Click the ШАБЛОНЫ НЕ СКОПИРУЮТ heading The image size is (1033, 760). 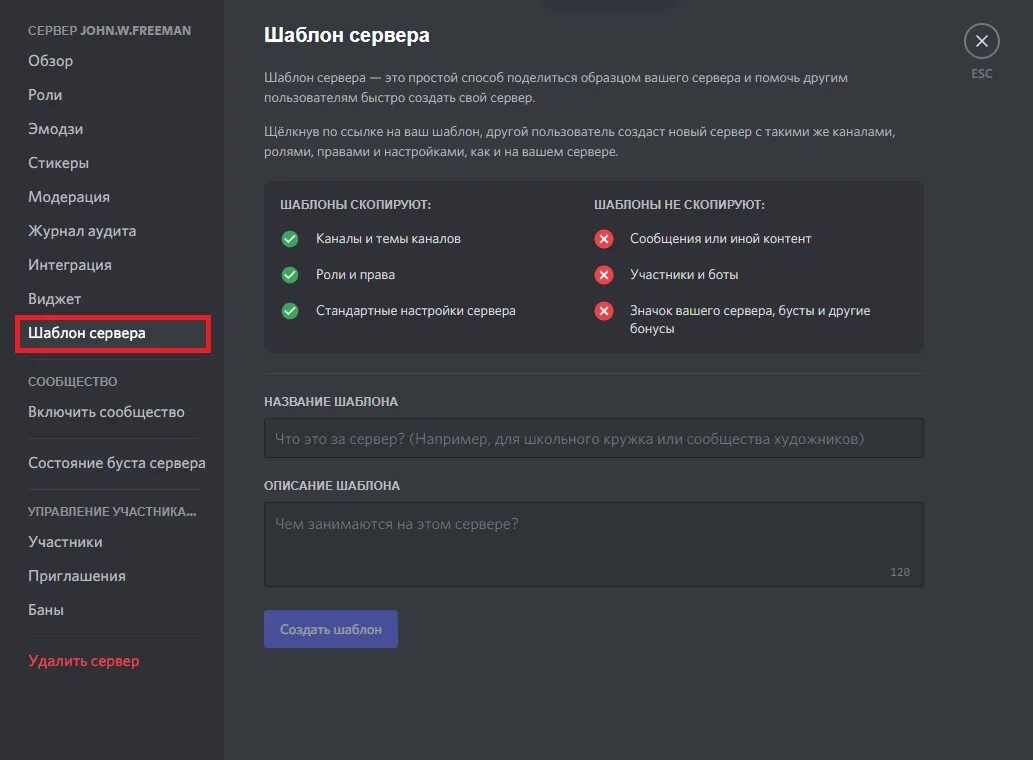679,205
